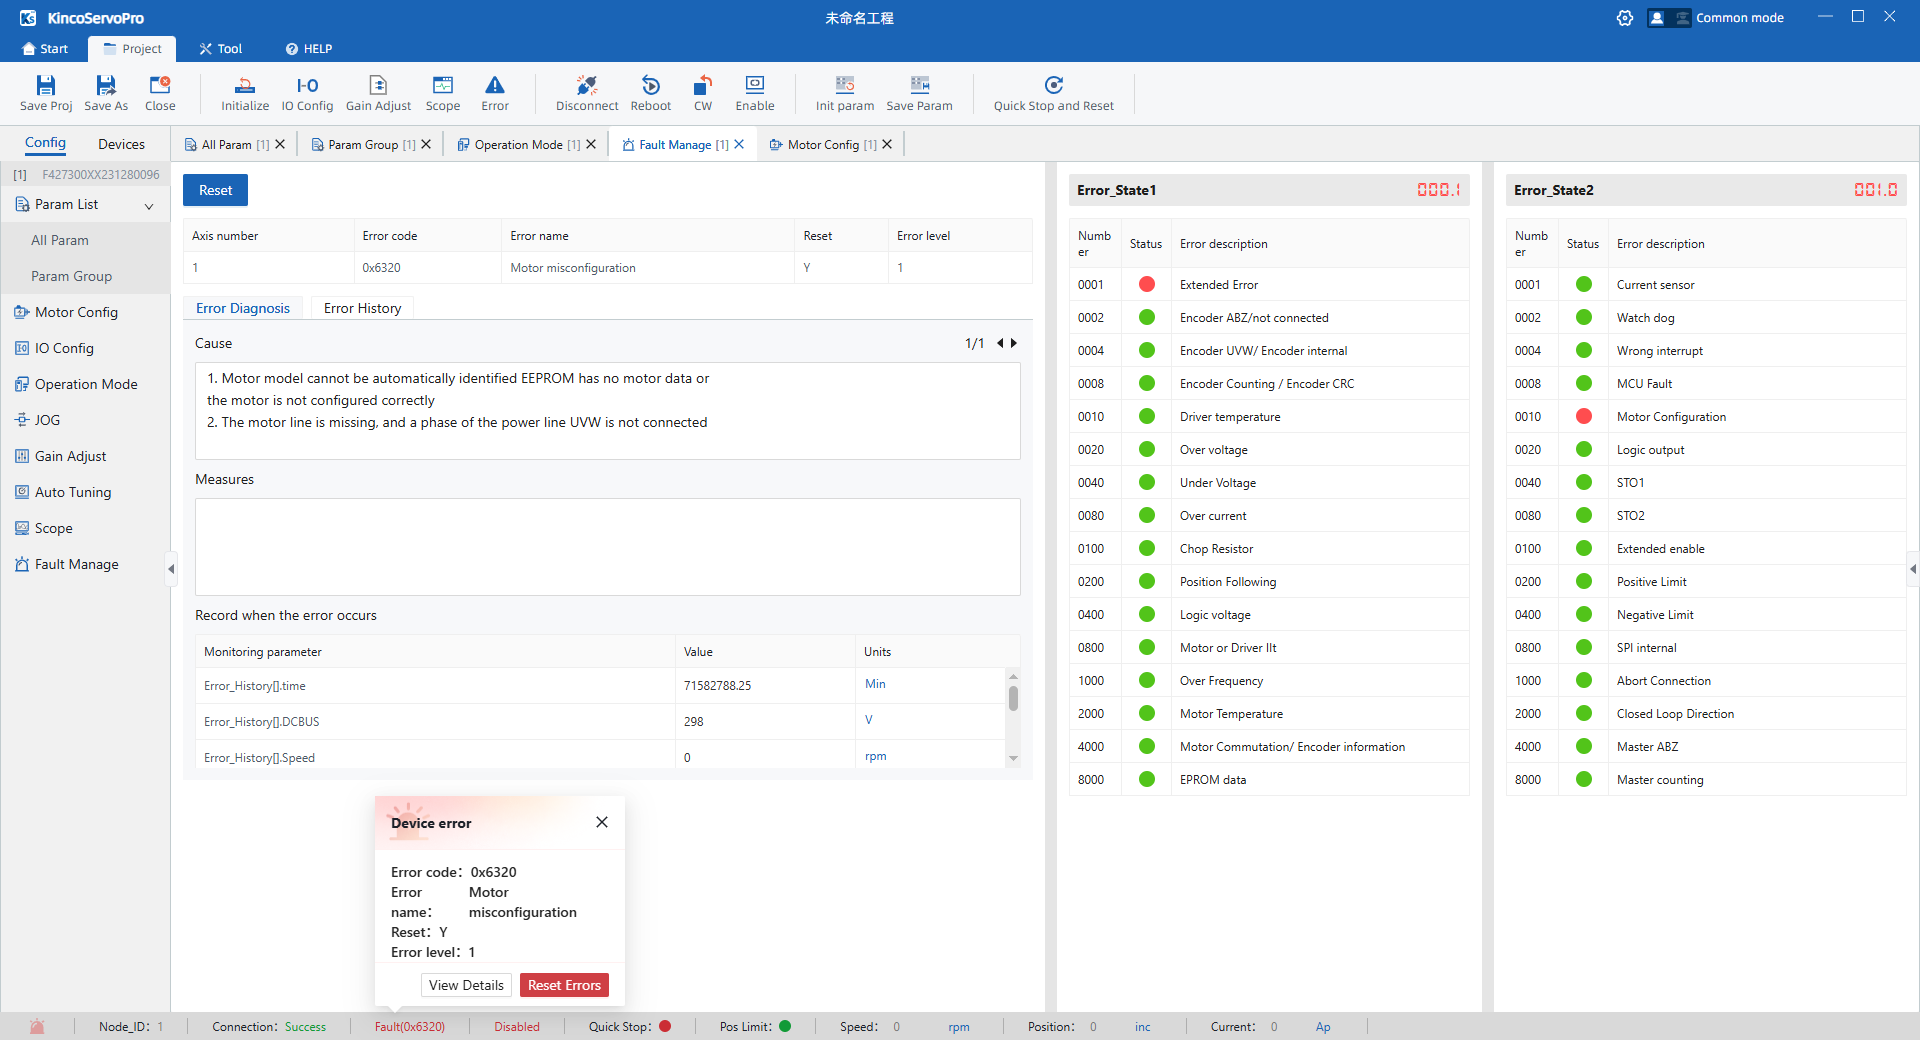Viewport: 1920px width, 1040px height.
Task: Go to next cause page arrow
Action: coord(1014,343)
